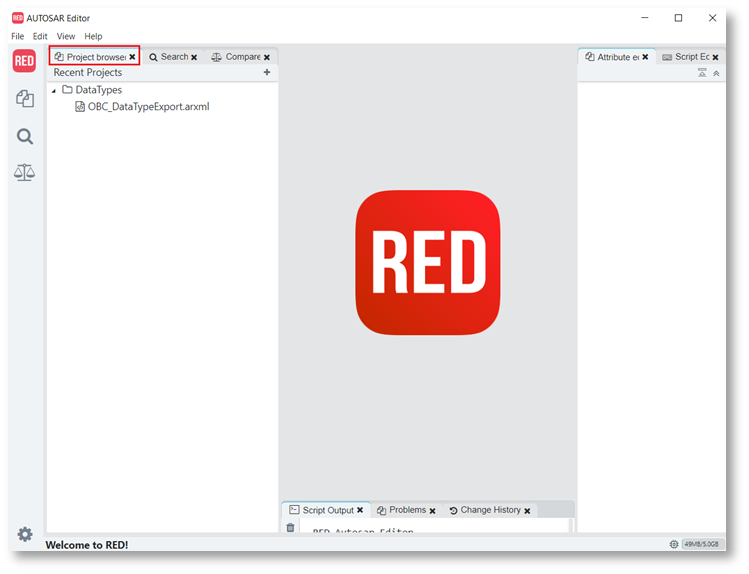Viewport: 749px width, 574px height.
Task: Select the OBC_DataTypeExport.arxml file
Action: pyautogui.click(x=142, y=106)
